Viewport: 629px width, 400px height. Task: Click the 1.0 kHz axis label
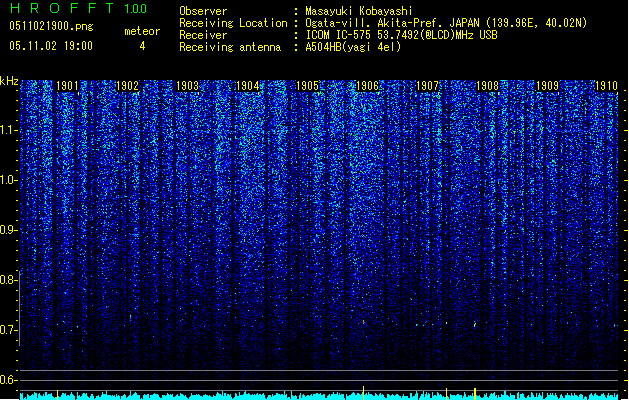[8, 180]
